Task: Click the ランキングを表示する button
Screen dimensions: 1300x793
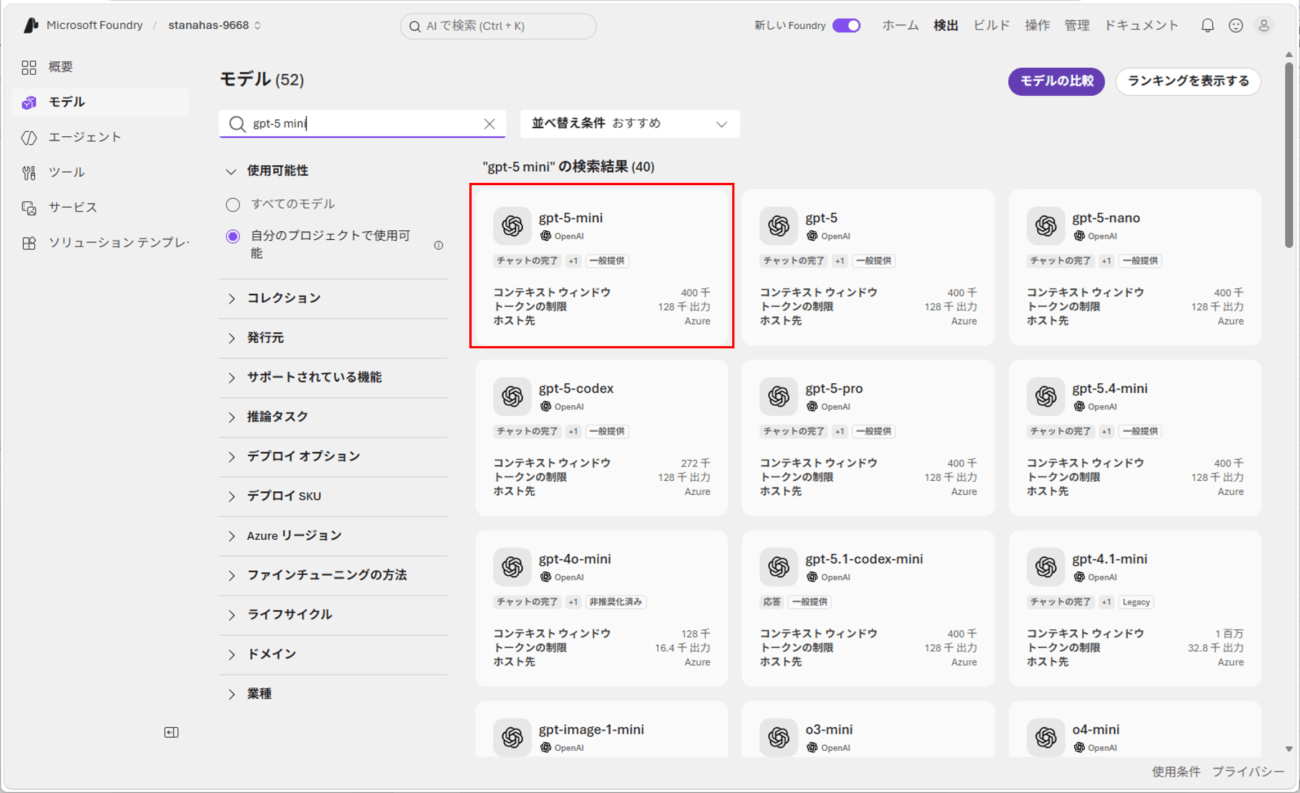Action: click(x=1188, y=81)
